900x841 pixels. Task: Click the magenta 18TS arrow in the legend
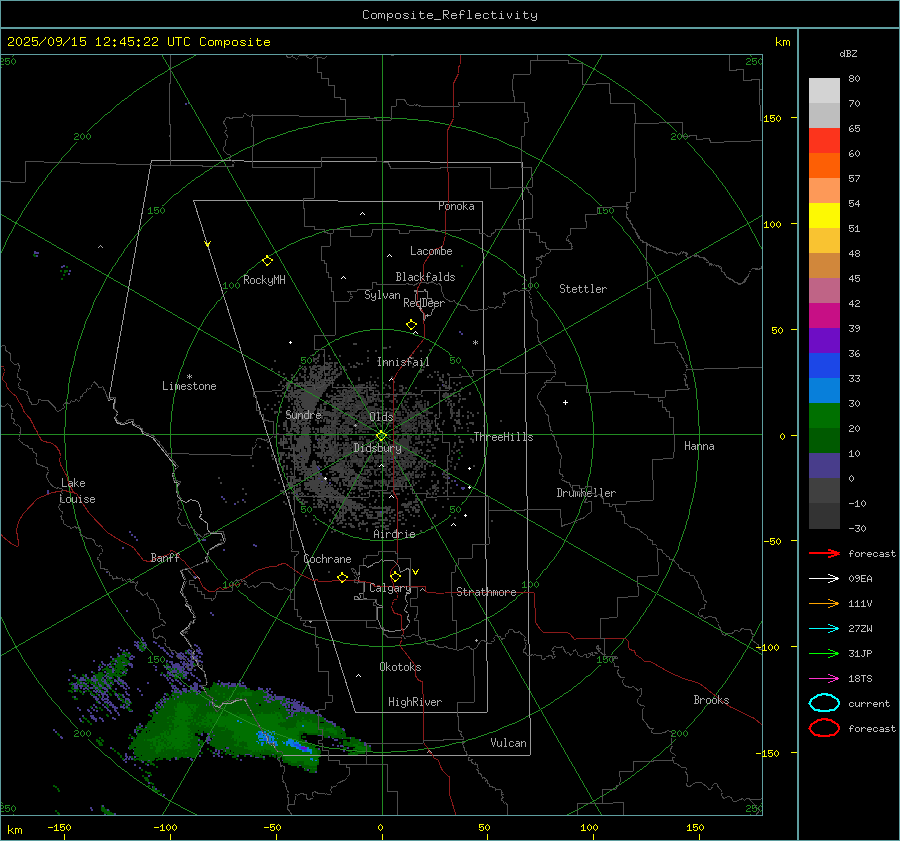(x=824, y=679)
